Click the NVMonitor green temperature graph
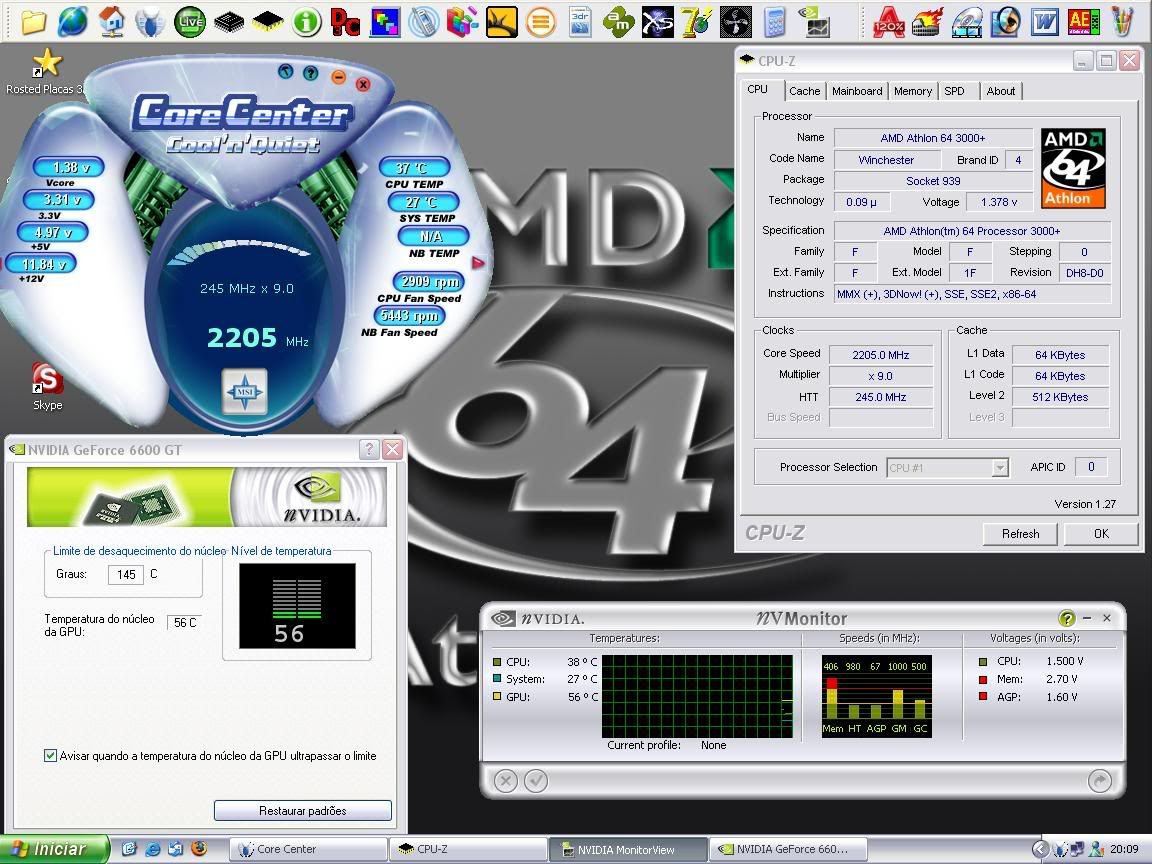Screen dimensions: 1152x864 coord(697,696)
